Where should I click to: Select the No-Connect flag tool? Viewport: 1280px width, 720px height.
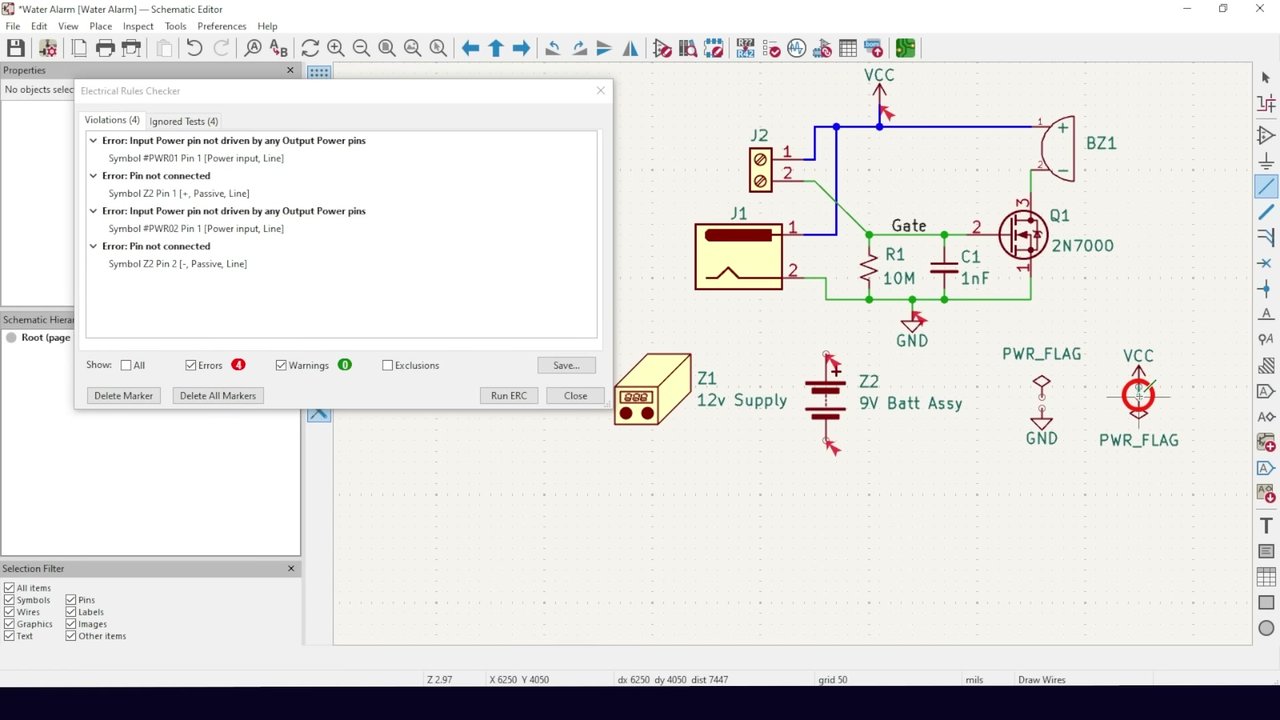pyautogui.click(x=1266, y=263)
